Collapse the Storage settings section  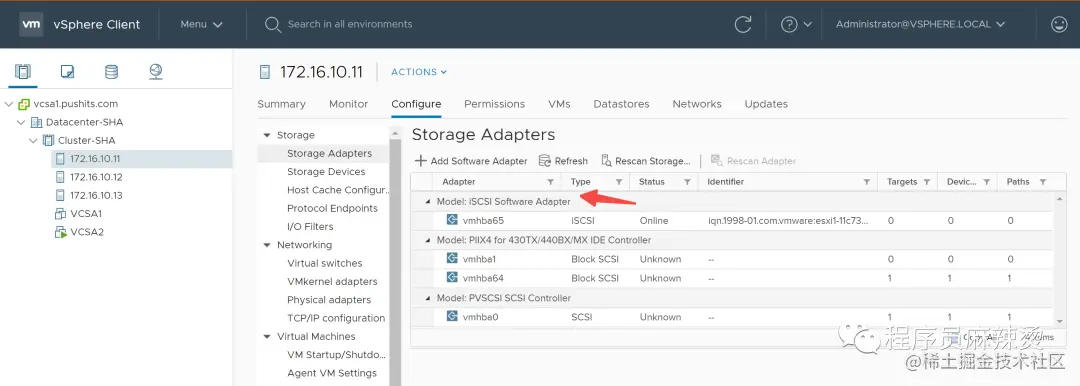click(267, 136)
